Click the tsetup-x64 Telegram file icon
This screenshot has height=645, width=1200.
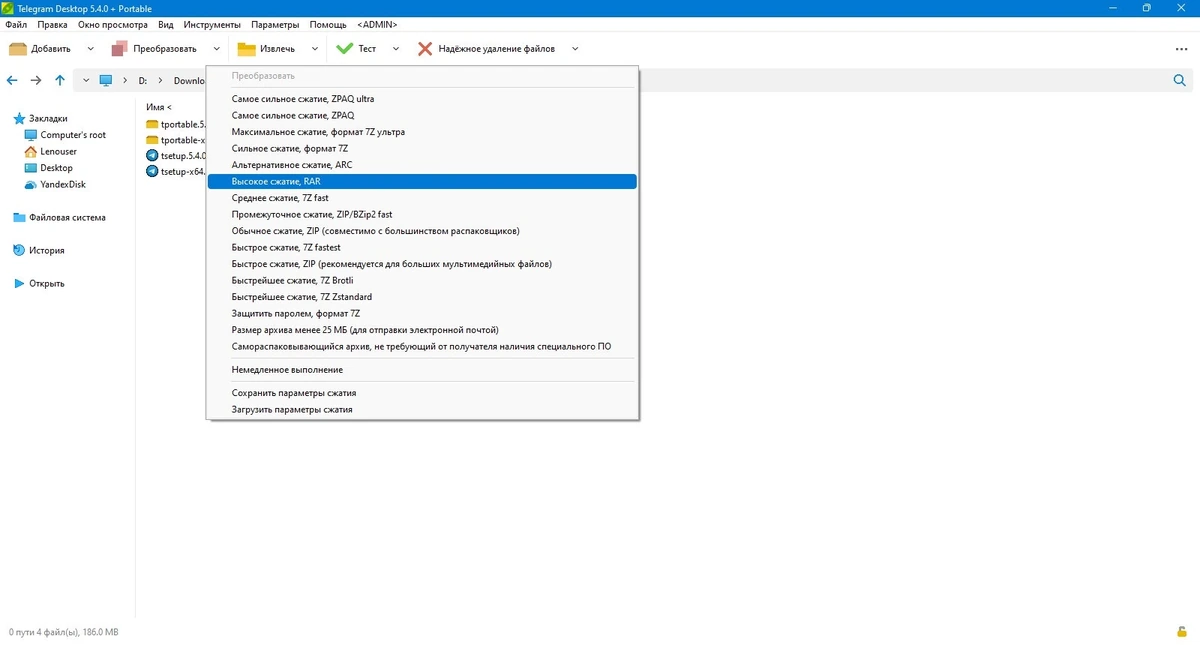click(x=152, y=171)
